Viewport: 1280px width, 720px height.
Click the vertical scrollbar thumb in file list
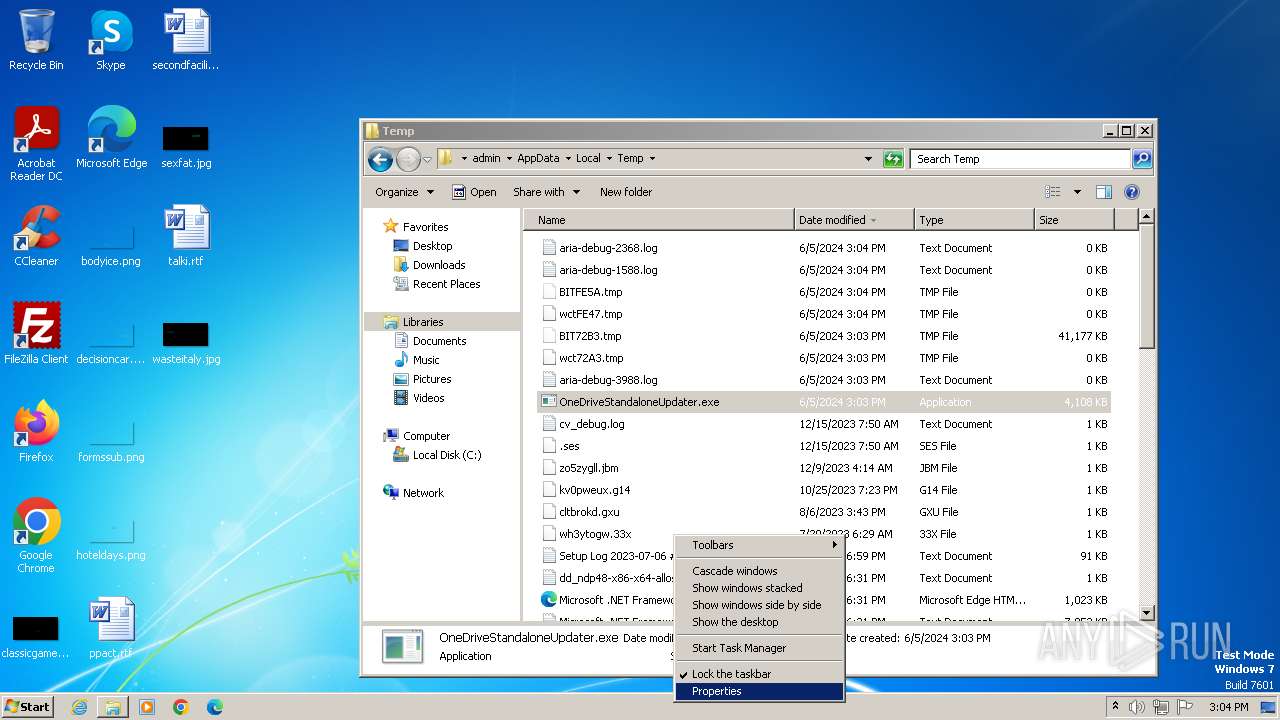1147,288
